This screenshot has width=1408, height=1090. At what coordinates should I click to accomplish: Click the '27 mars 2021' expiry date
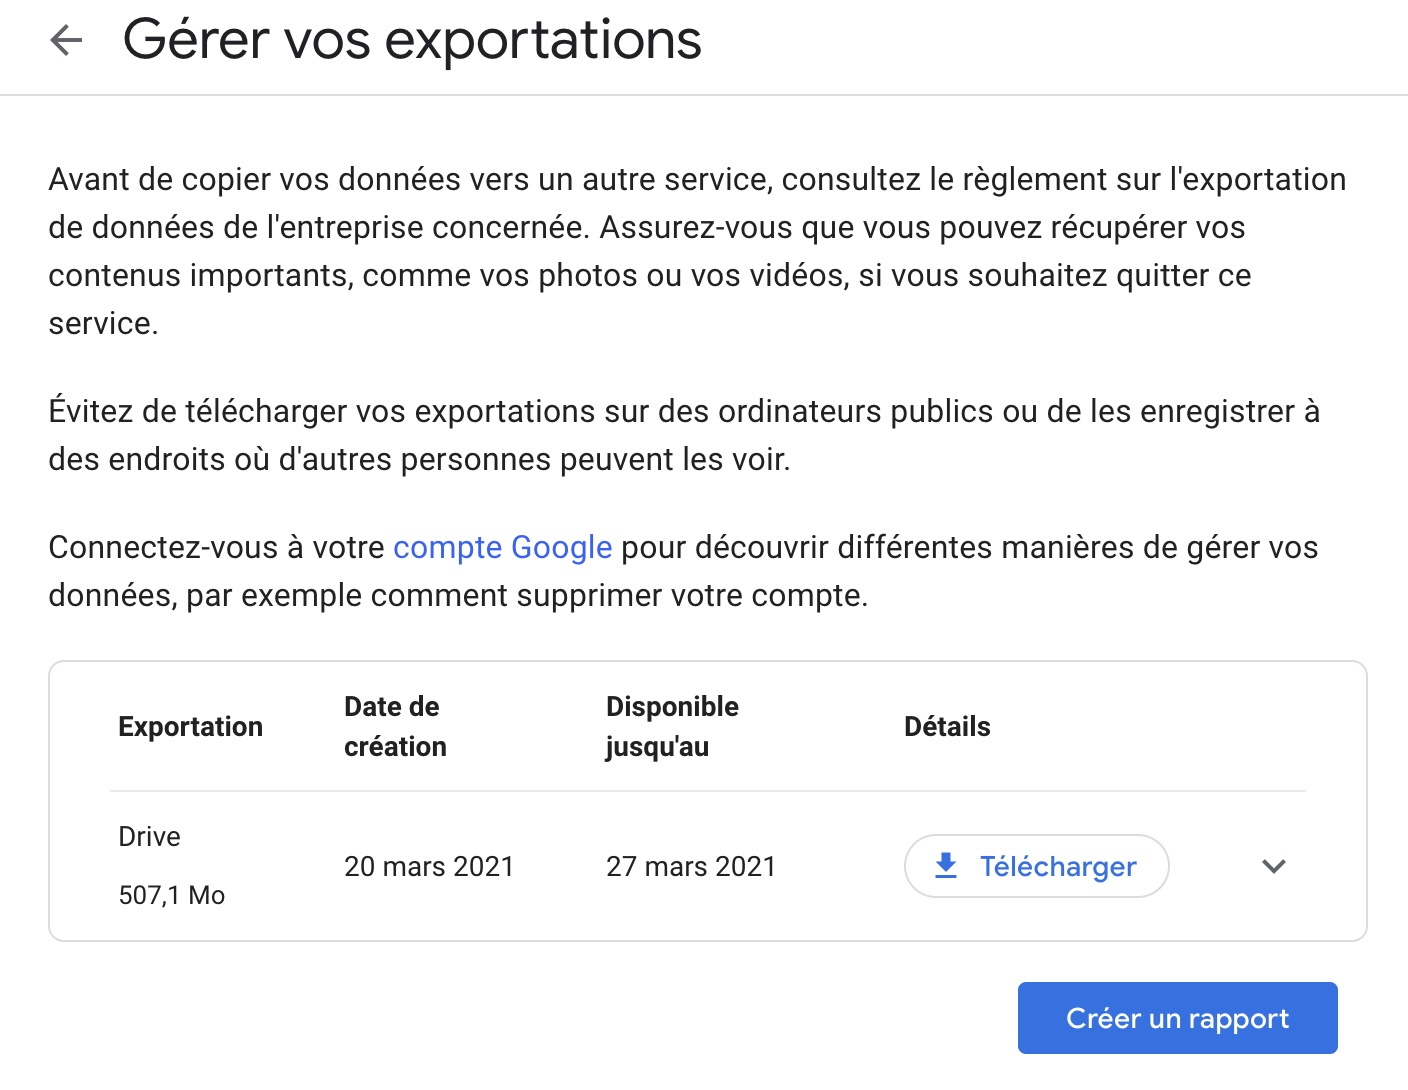coord(690,867)
